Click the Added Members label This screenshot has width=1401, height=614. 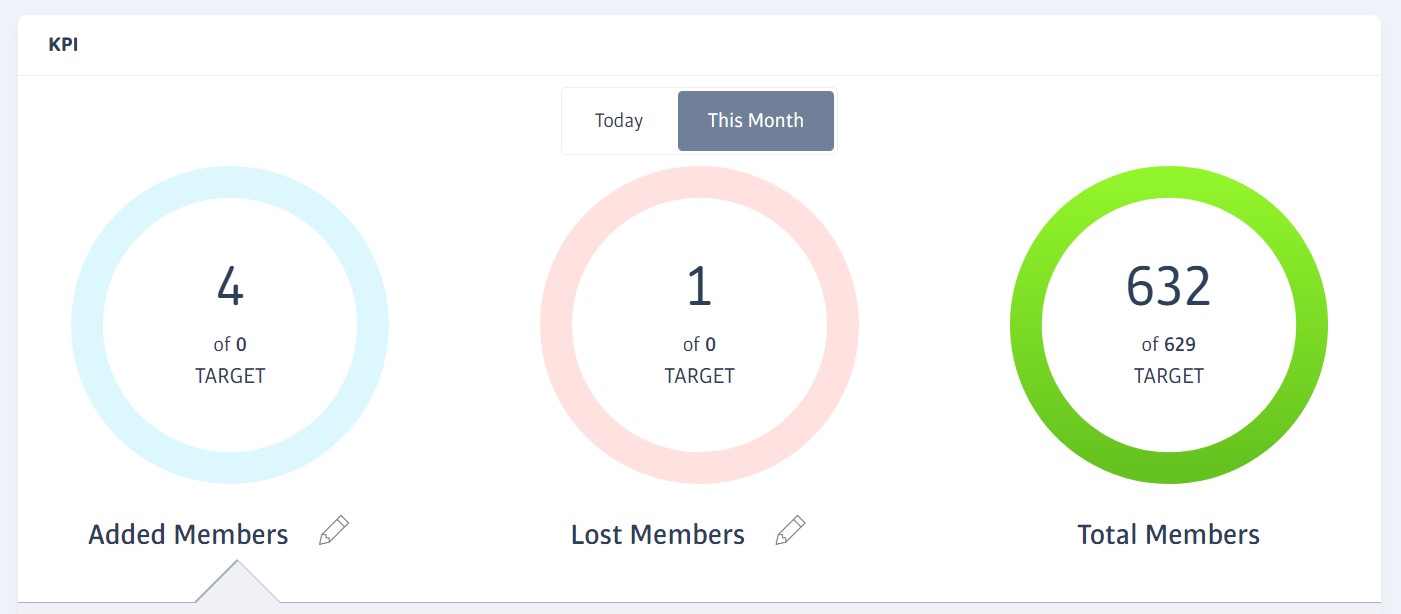point(188,535)
